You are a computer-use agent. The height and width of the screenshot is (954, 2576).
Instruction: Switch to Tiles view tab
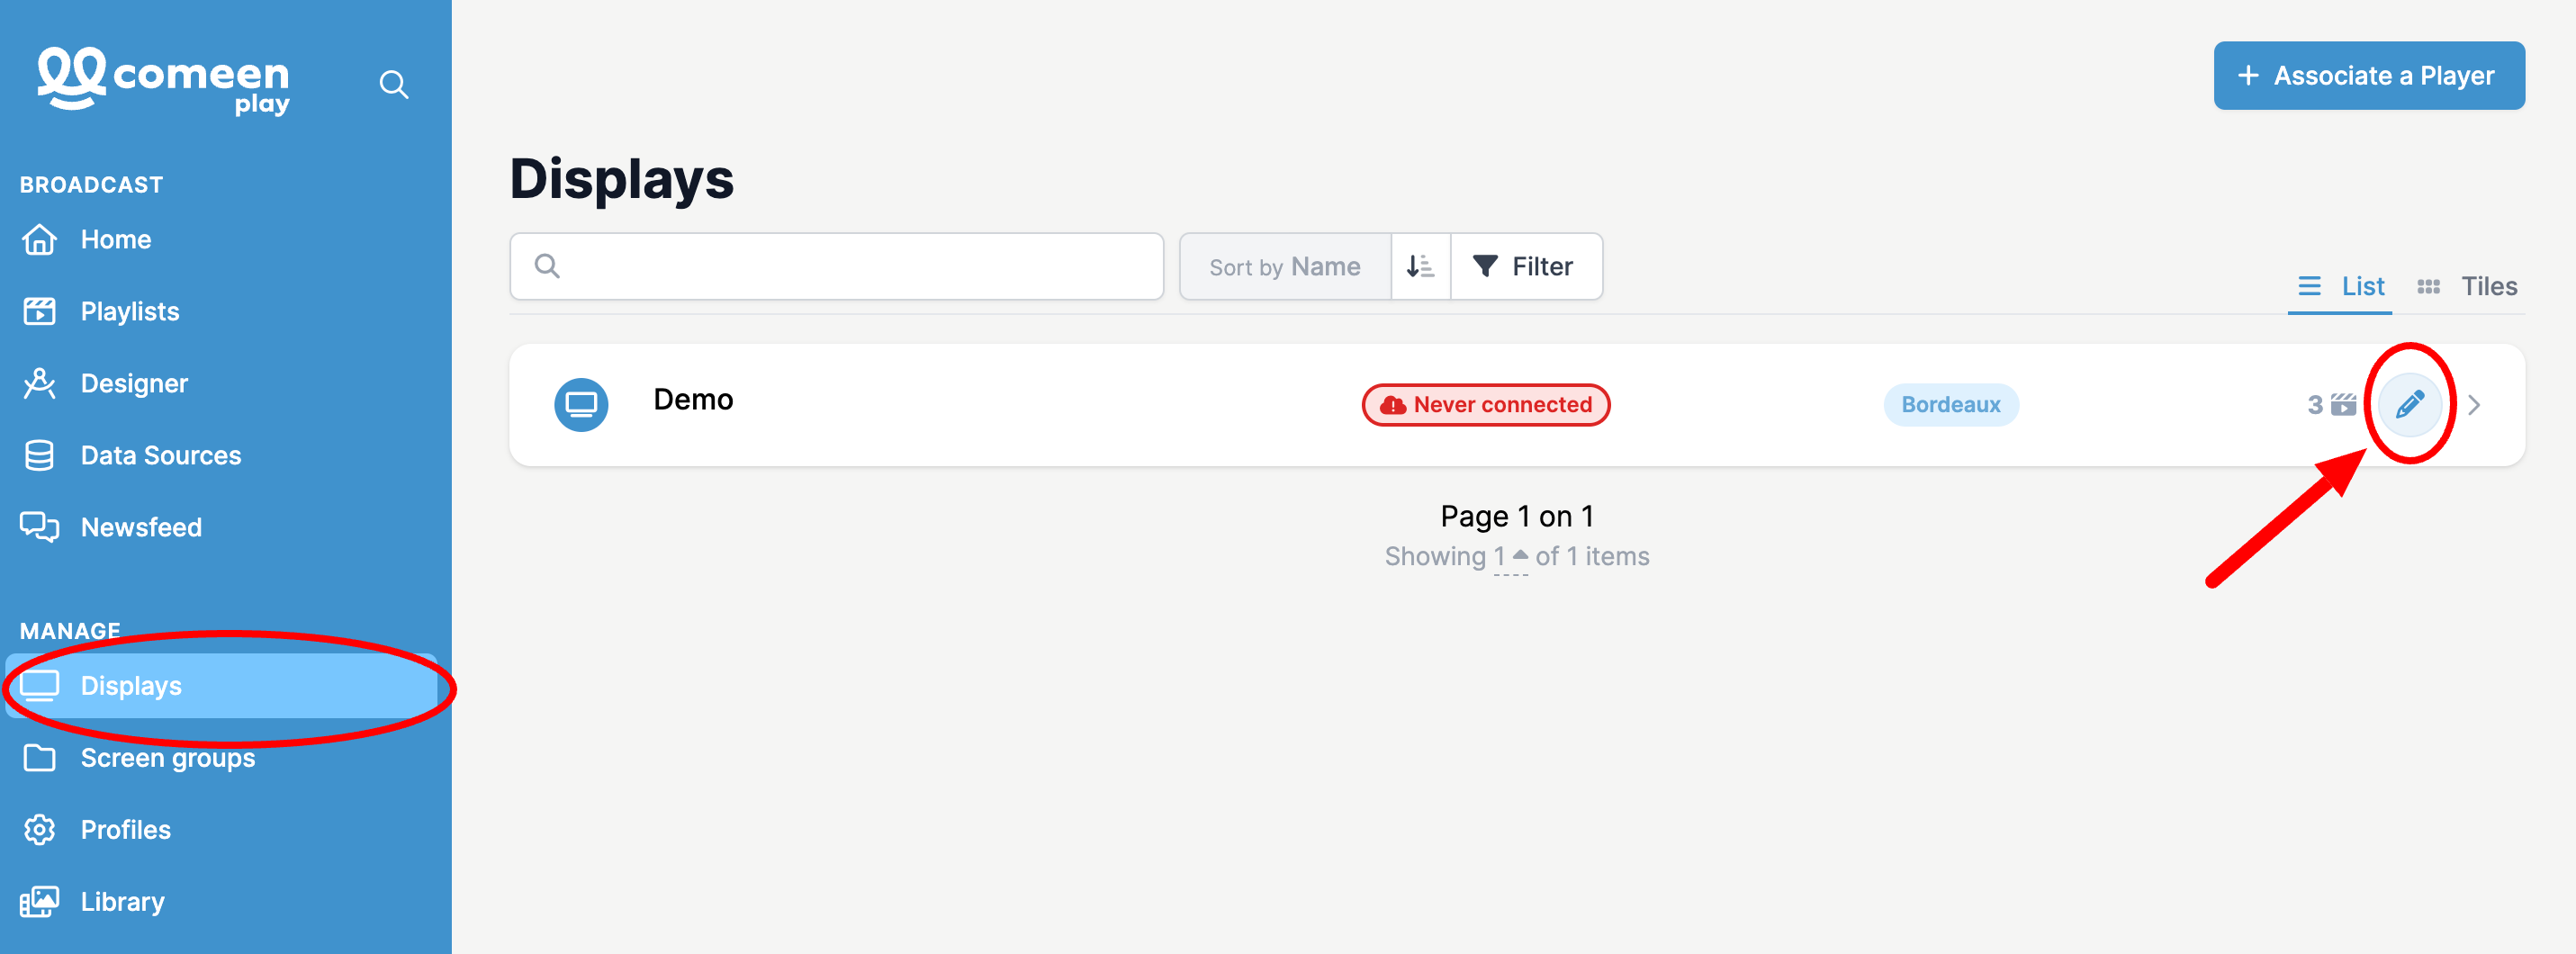click(2467, 287)
